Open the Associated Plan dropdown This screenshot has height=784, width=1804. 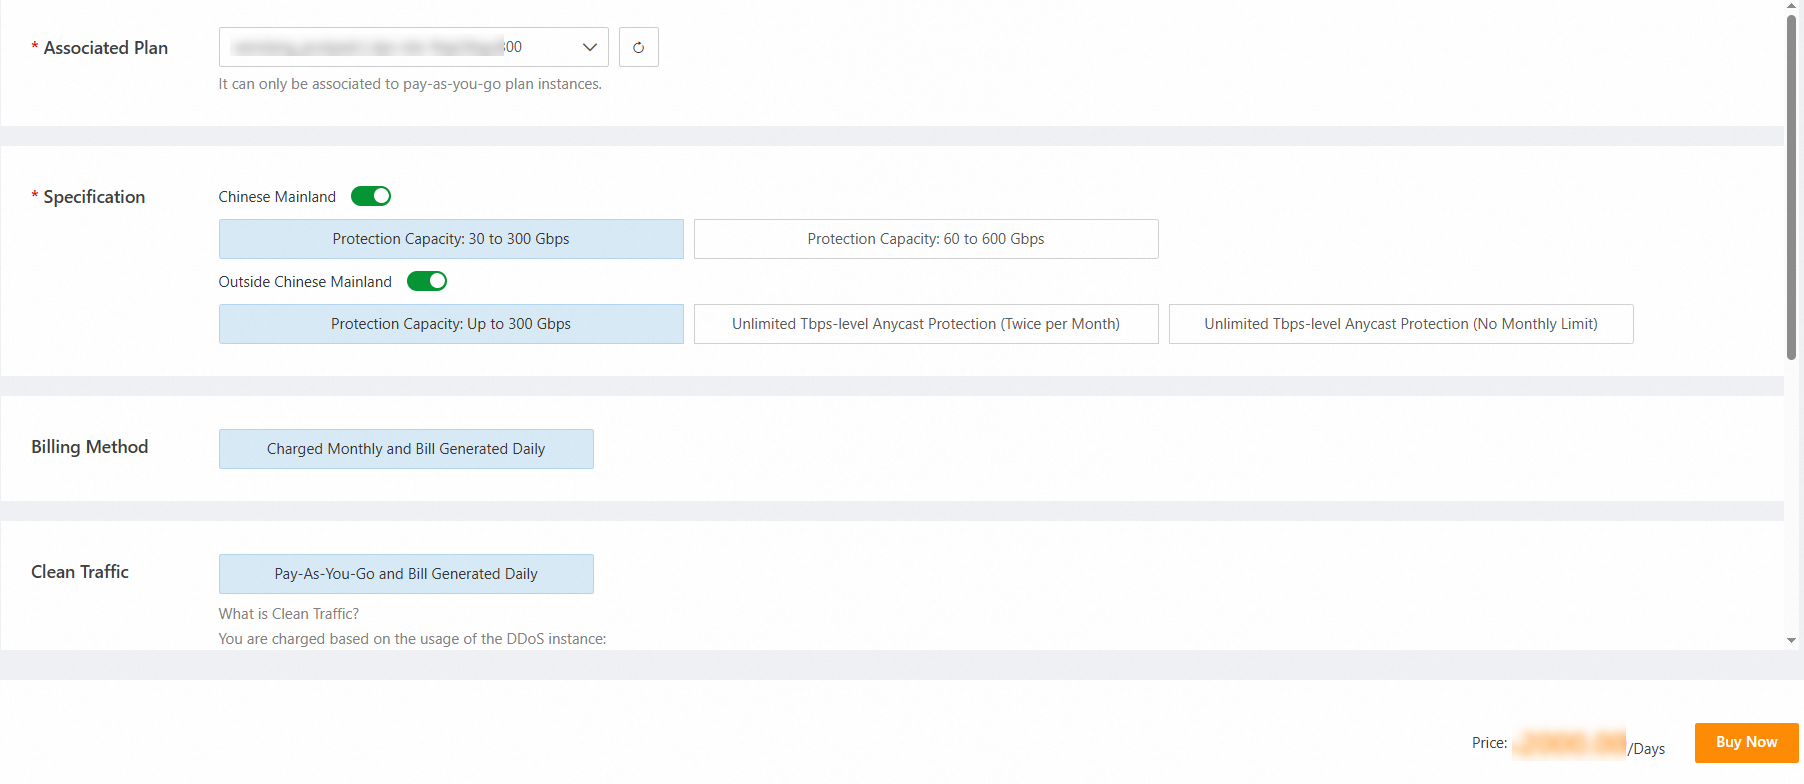pyautogui.click(x=413, y=47)
